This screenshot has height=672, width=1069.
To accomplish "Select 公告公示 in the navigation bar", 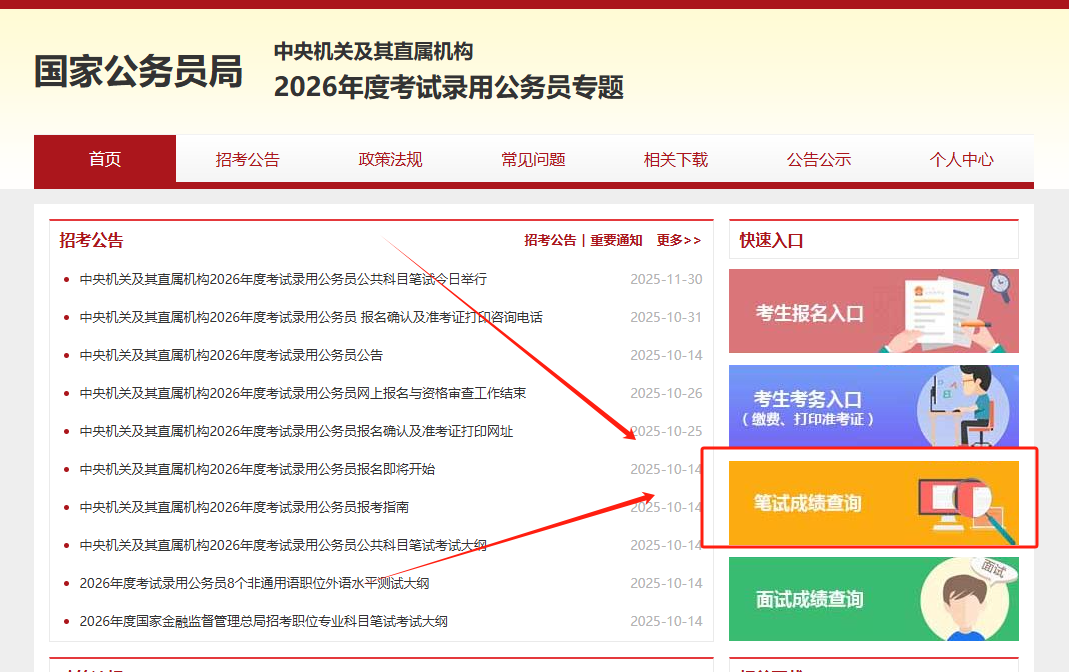I will (x=818, y=159).
